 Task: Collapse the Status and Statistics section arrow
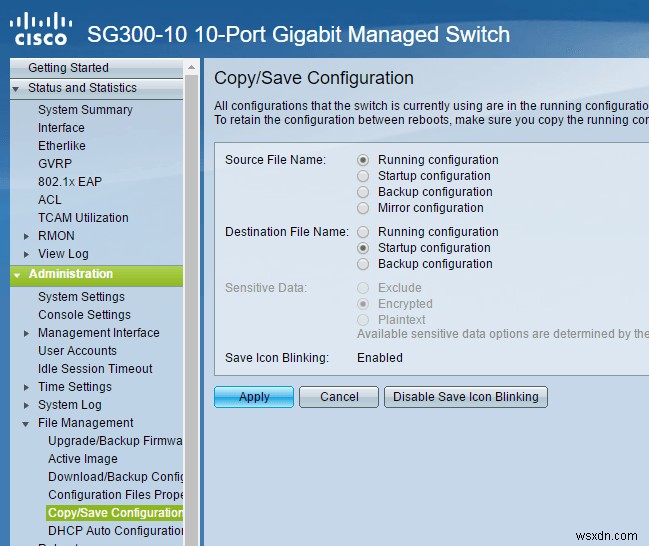click(16, 89)
